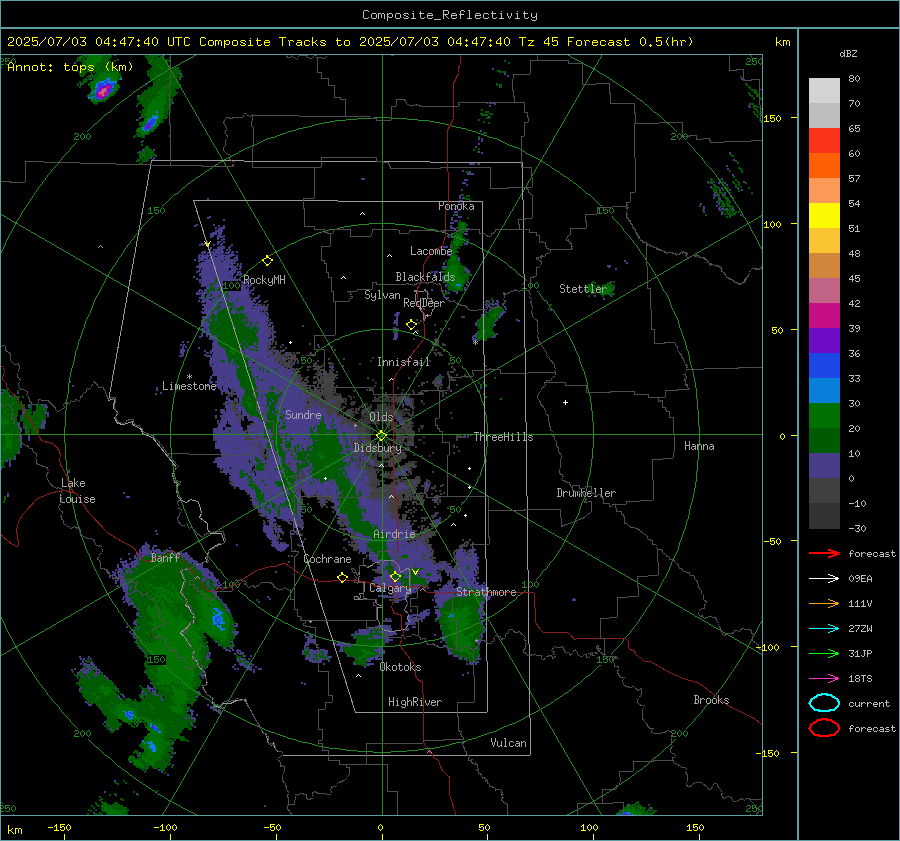
Task: Click the Airdrie city label
Action: pyautogui.click(x=394, y=534)
